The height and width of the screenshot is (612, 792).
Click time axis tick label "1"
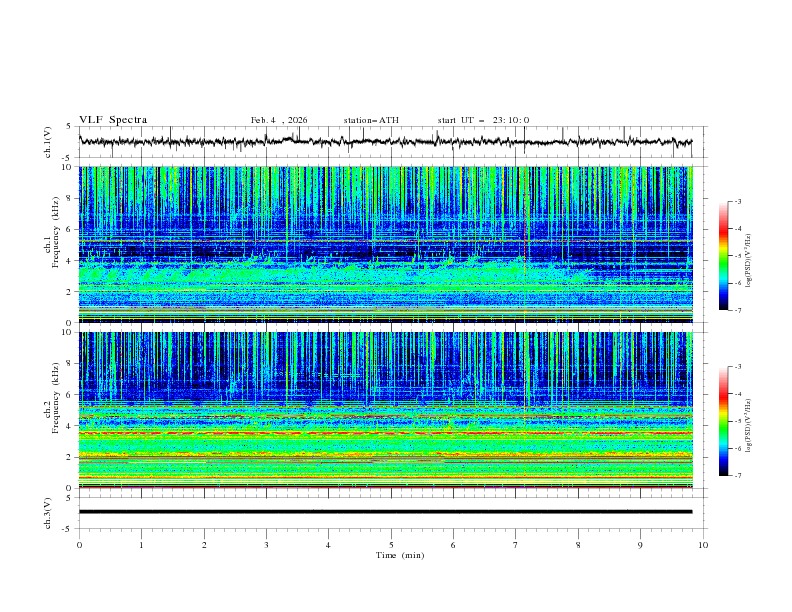click(141, 545)
